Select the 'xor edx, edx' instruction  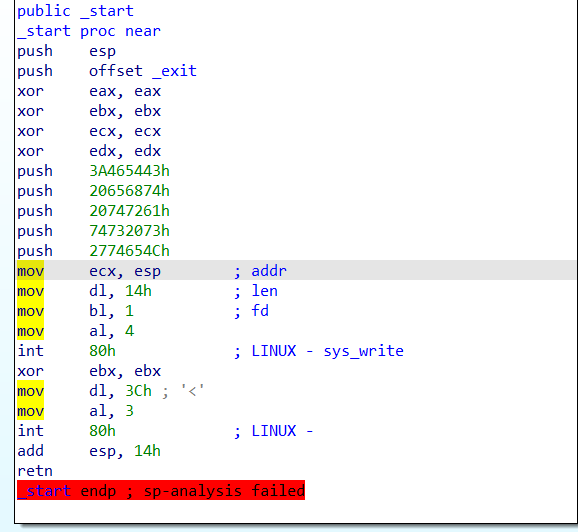[89, 151]
